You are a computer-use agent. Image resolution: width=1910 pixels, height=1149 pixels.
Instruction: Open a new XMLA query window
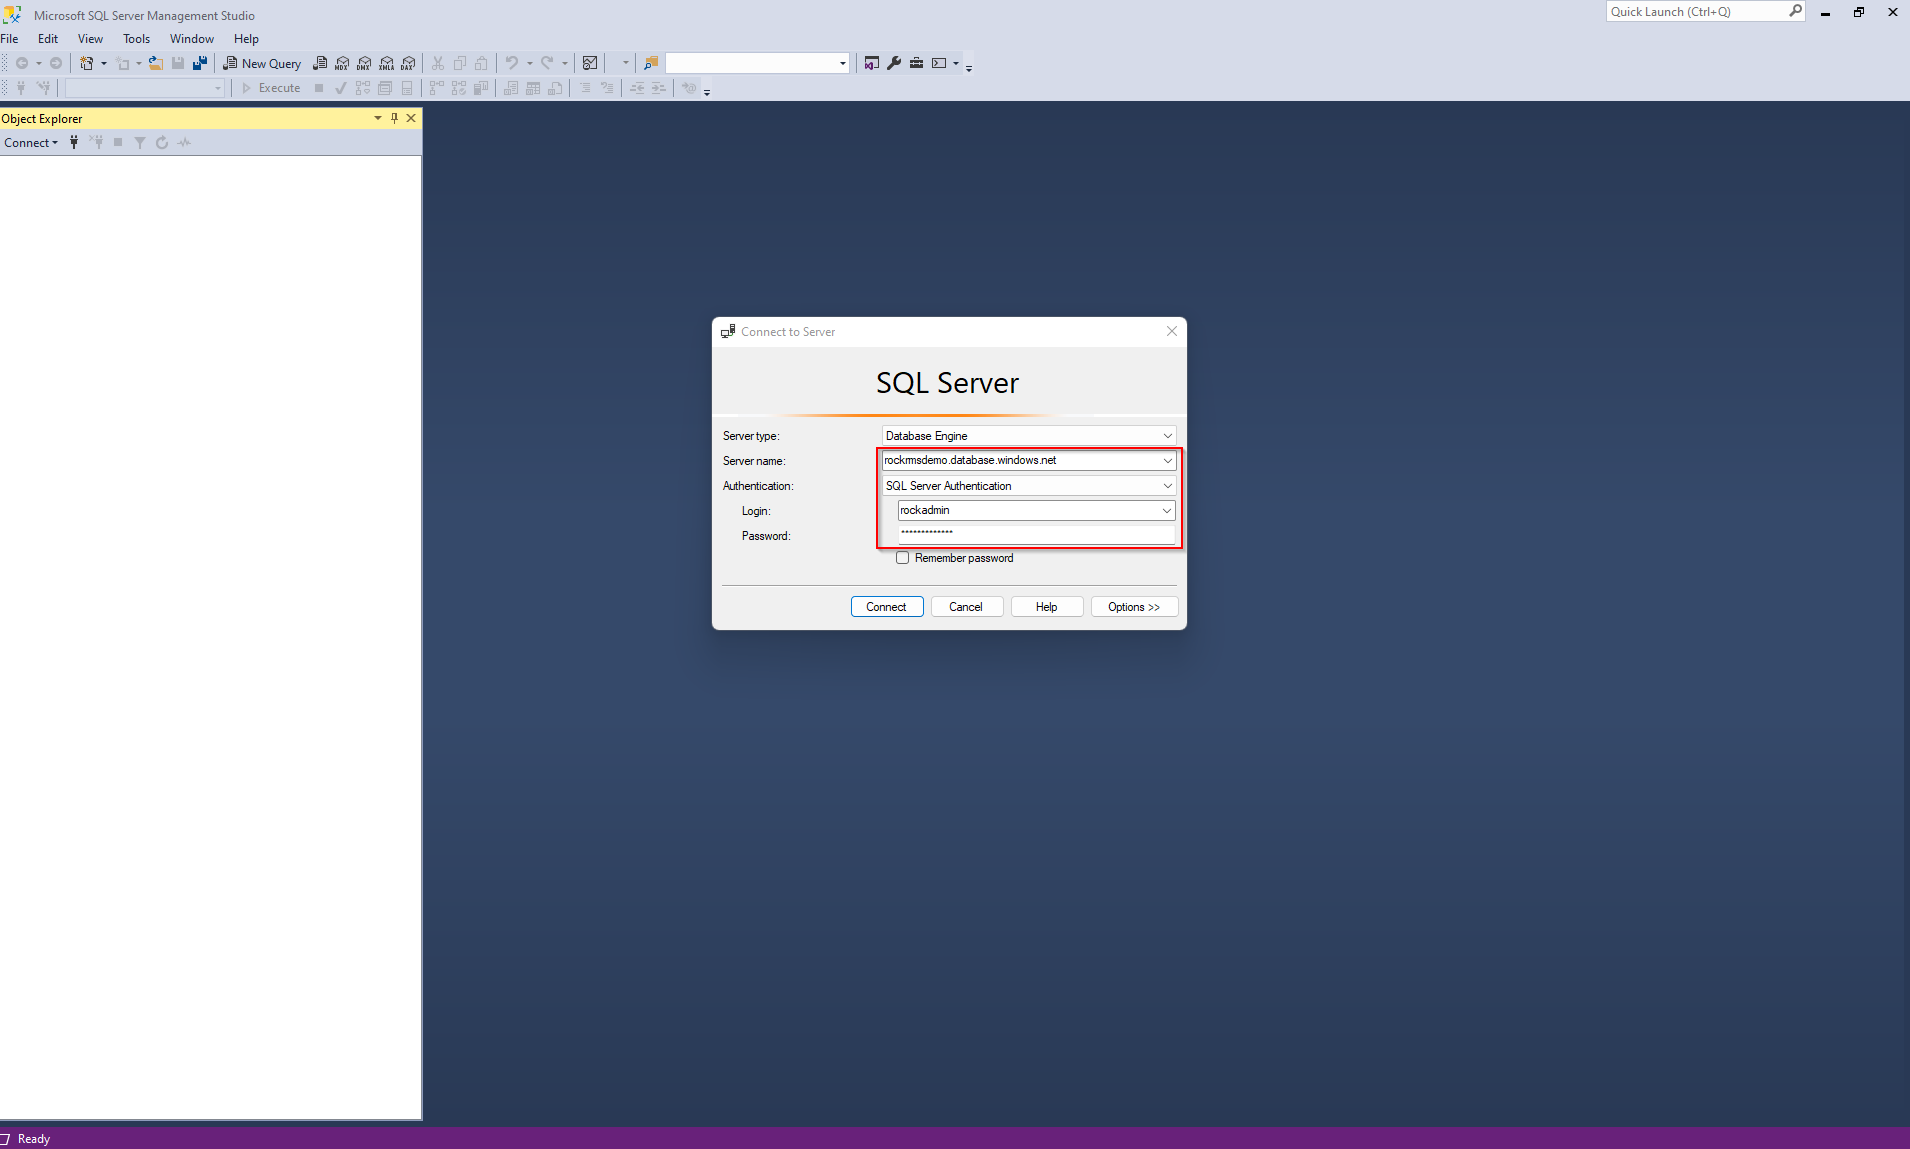click(387, 63)
